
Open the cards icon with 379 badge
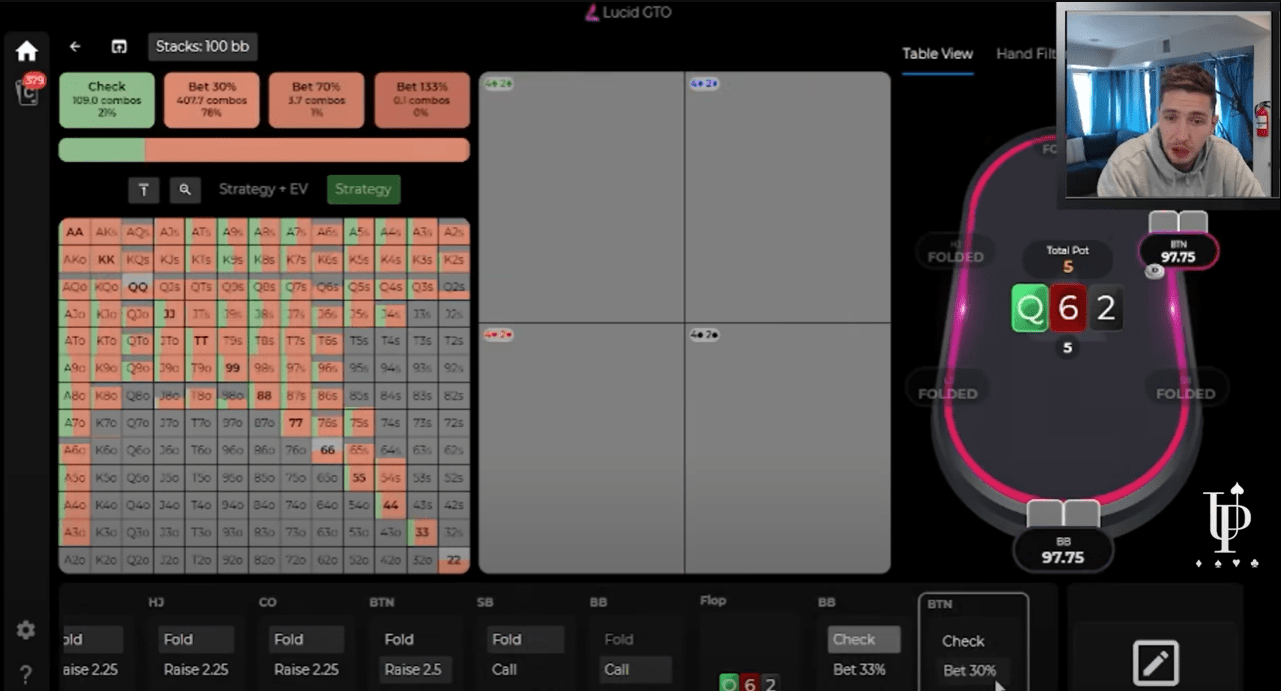(28, 90)
